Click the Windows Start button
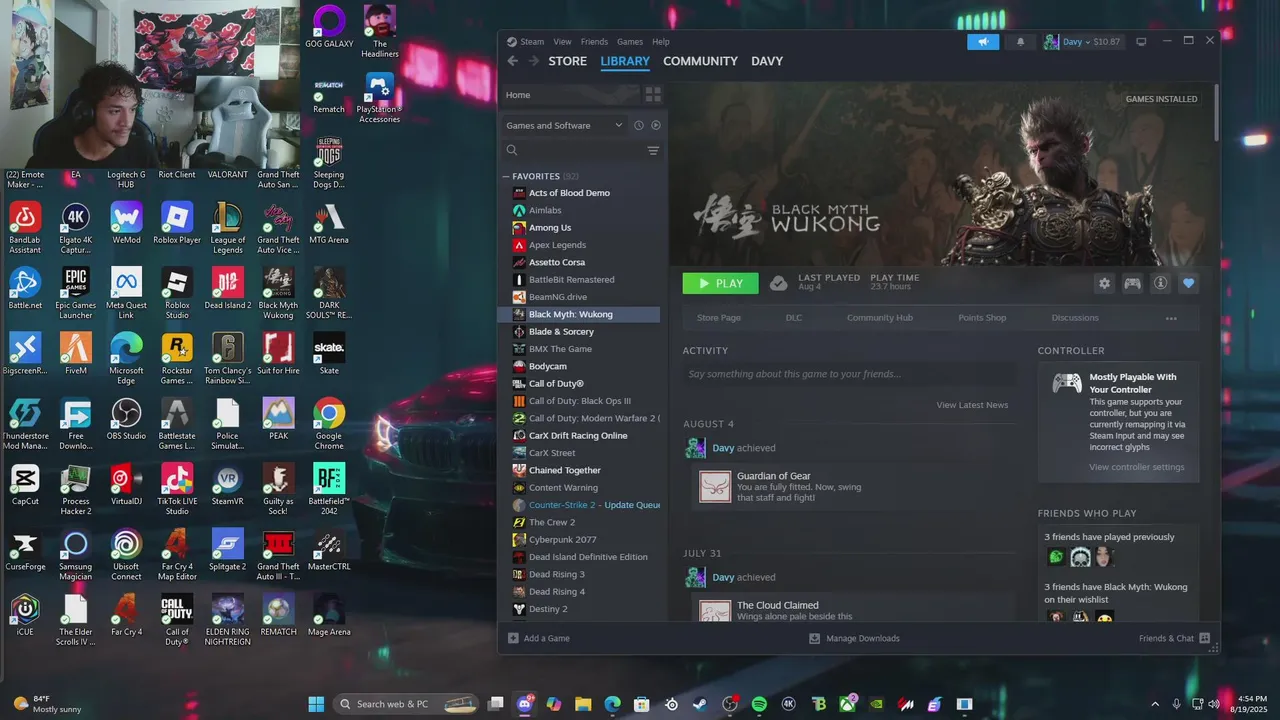1280x720 pixels. coord(316,704)
